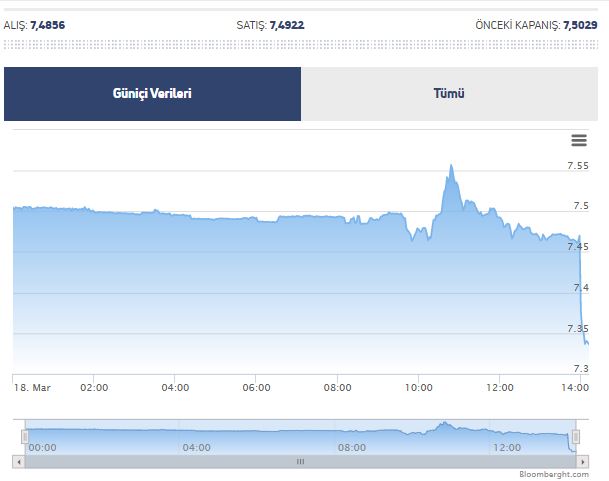This screenshot has width=609, height=481.
Task: Open the chart hamburger context menu
Action: (x=579, y=140)
